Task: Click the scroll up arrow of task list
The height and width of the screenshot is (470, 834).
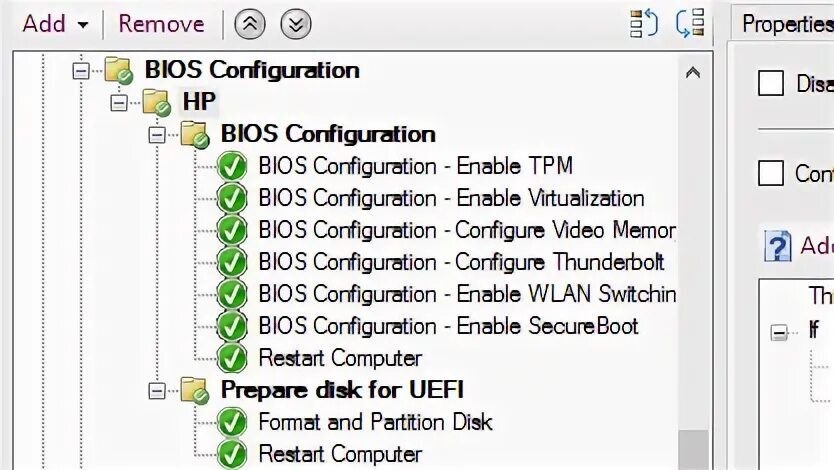Action: point(692,71)
